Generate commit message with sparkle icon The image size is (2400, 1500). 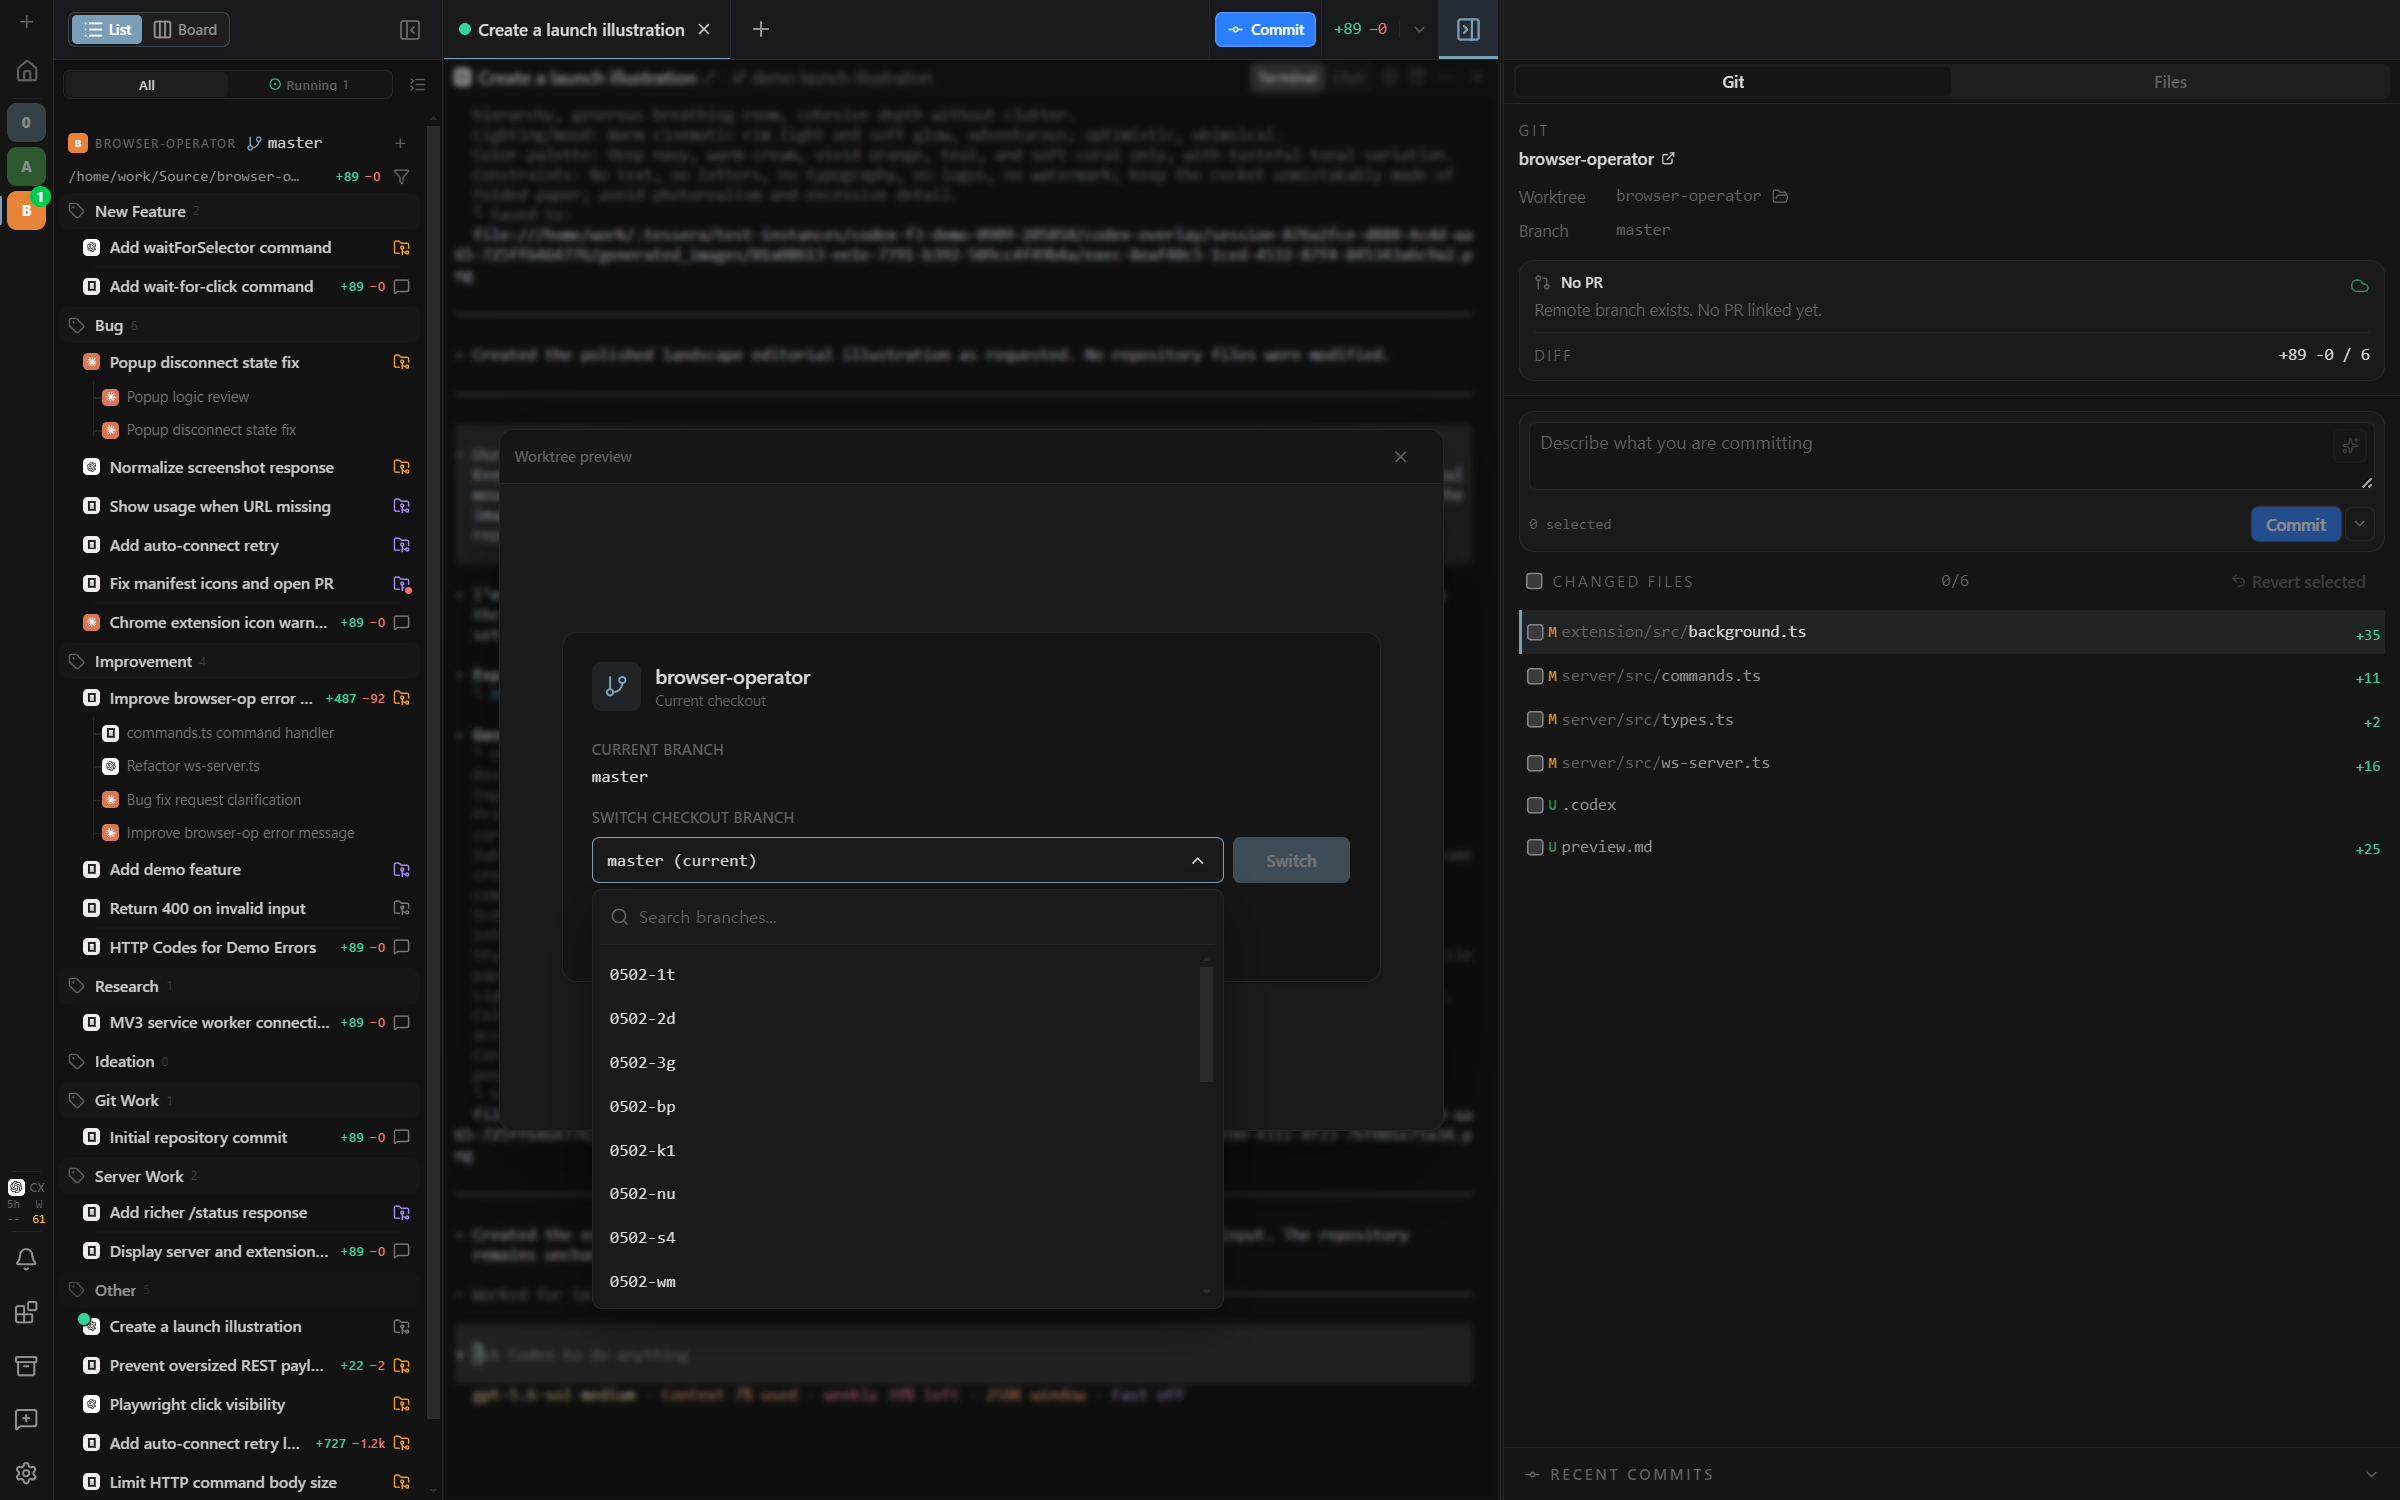tap(2350, 445)
